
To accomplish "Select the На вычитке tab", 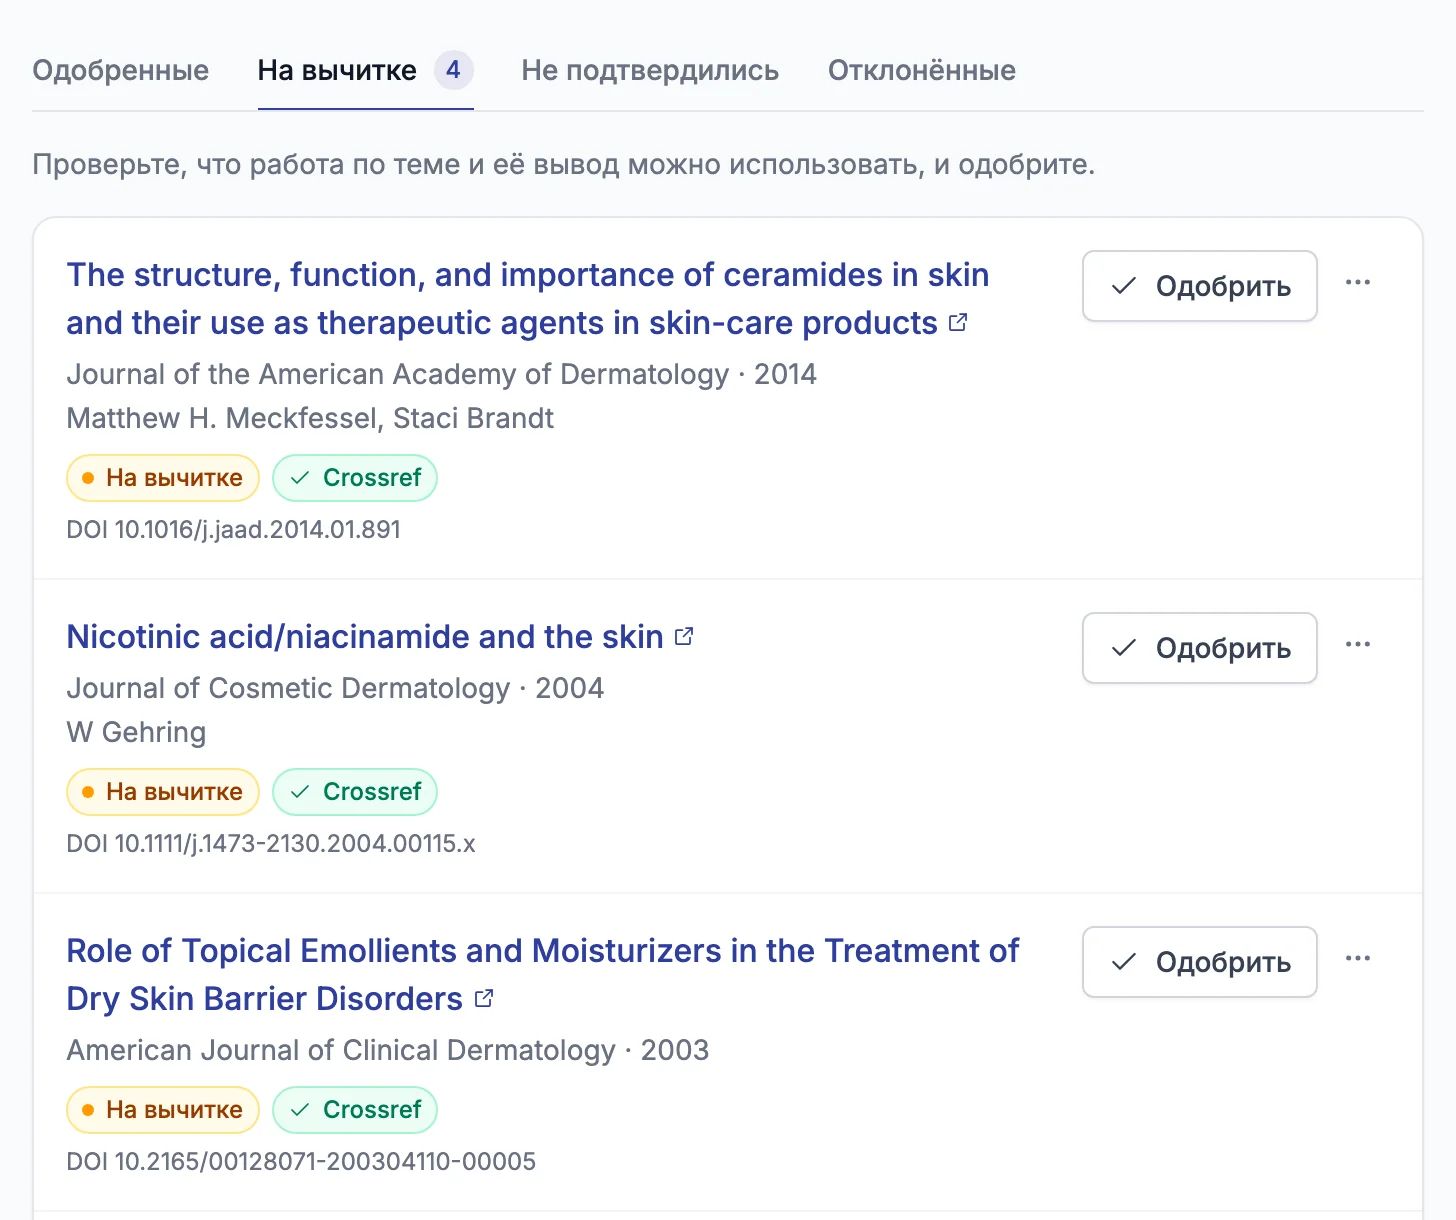I will (x=366, y=70).
